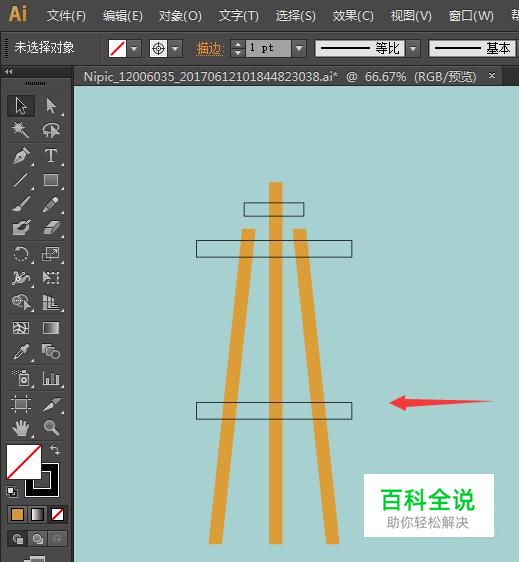This screenshot has height=562, width=519.
Task: Reset to default fill and stroke
Action: (x=12, y=492)
